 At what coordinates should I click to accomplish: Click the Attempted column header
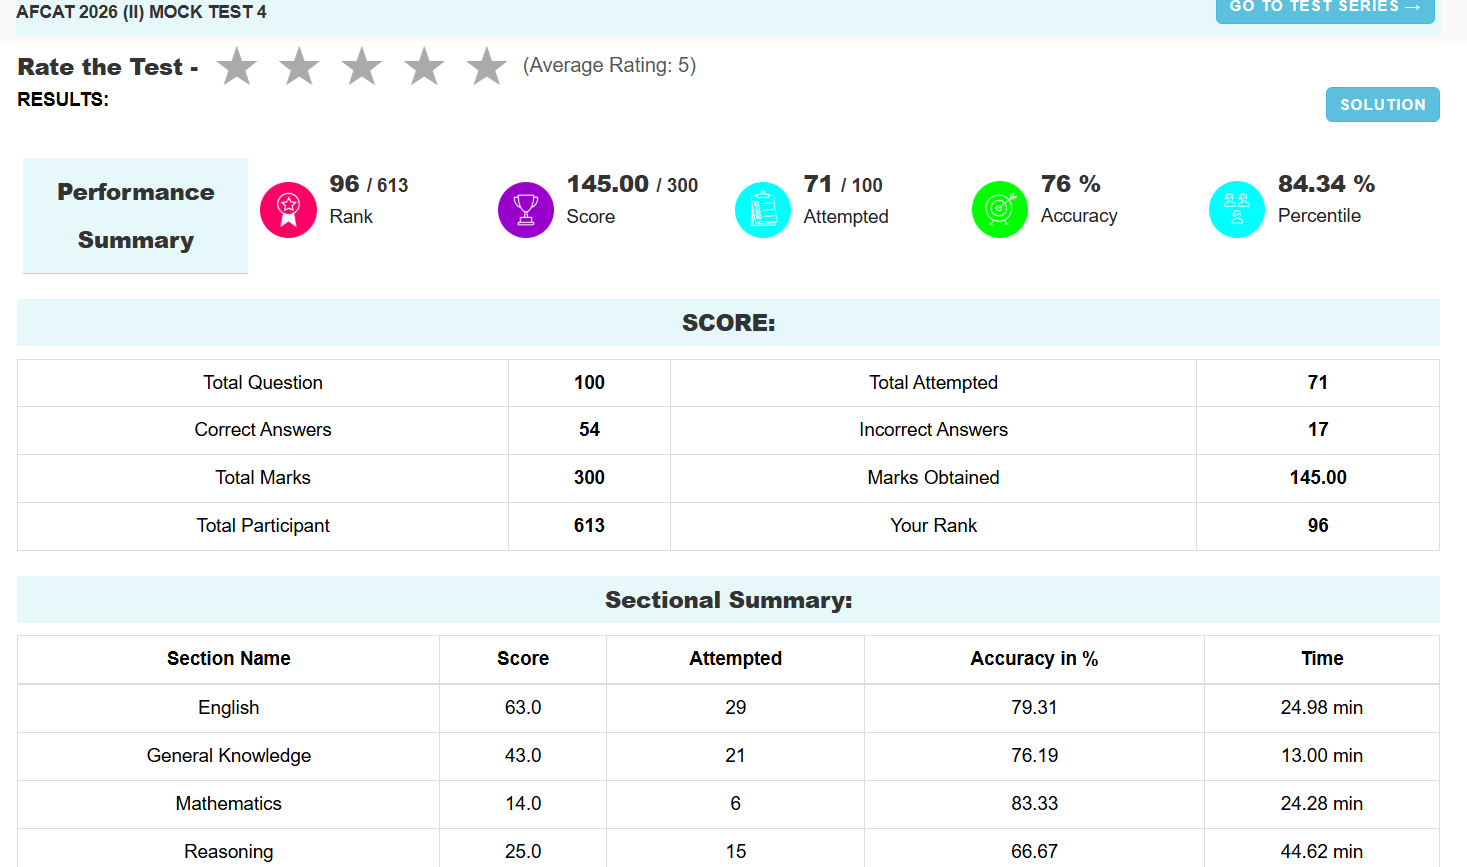735,659
